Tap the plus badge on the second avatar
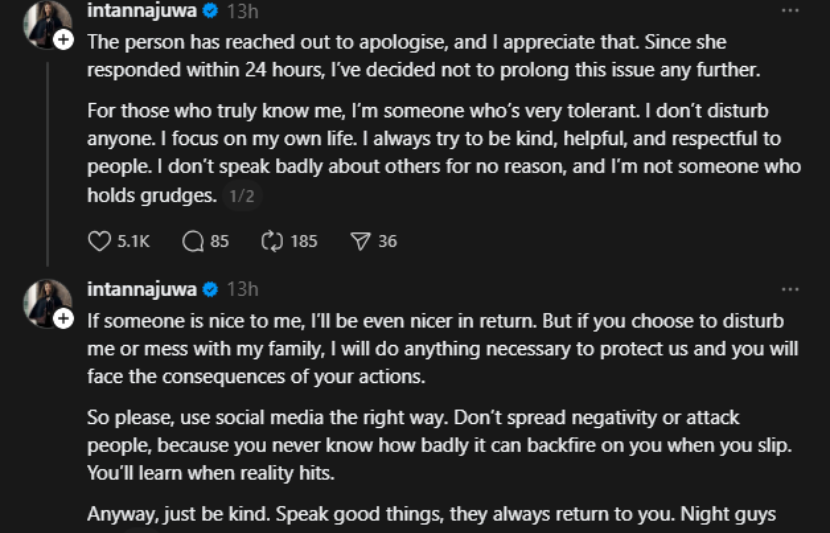 click(64, 319)
